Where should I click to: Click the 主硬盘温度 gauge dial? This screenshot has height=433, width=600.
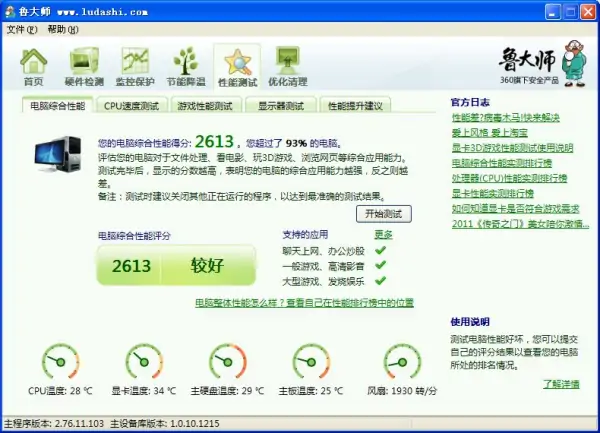228,361
